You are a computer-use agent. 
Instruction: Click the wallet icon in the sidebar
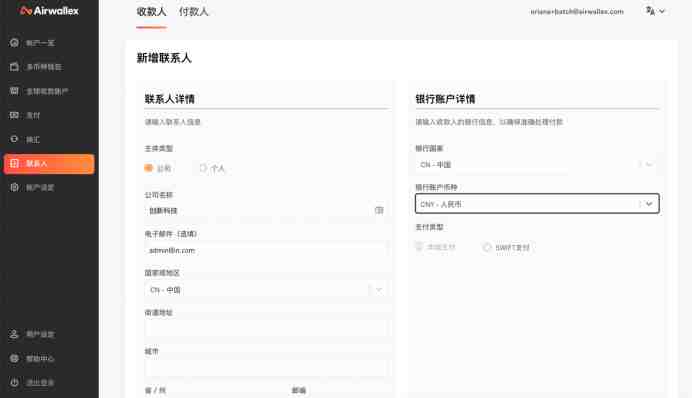coord(15,67)
